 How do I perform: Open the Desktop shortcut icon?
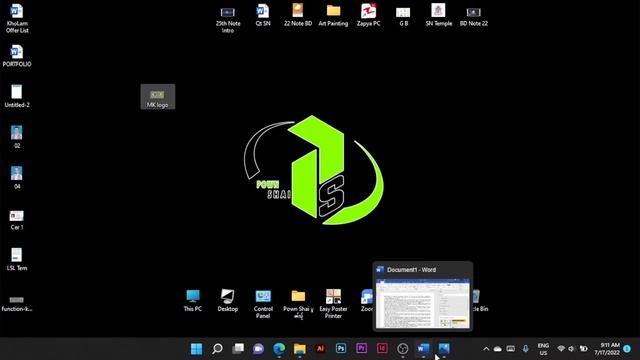coord(228,300)
